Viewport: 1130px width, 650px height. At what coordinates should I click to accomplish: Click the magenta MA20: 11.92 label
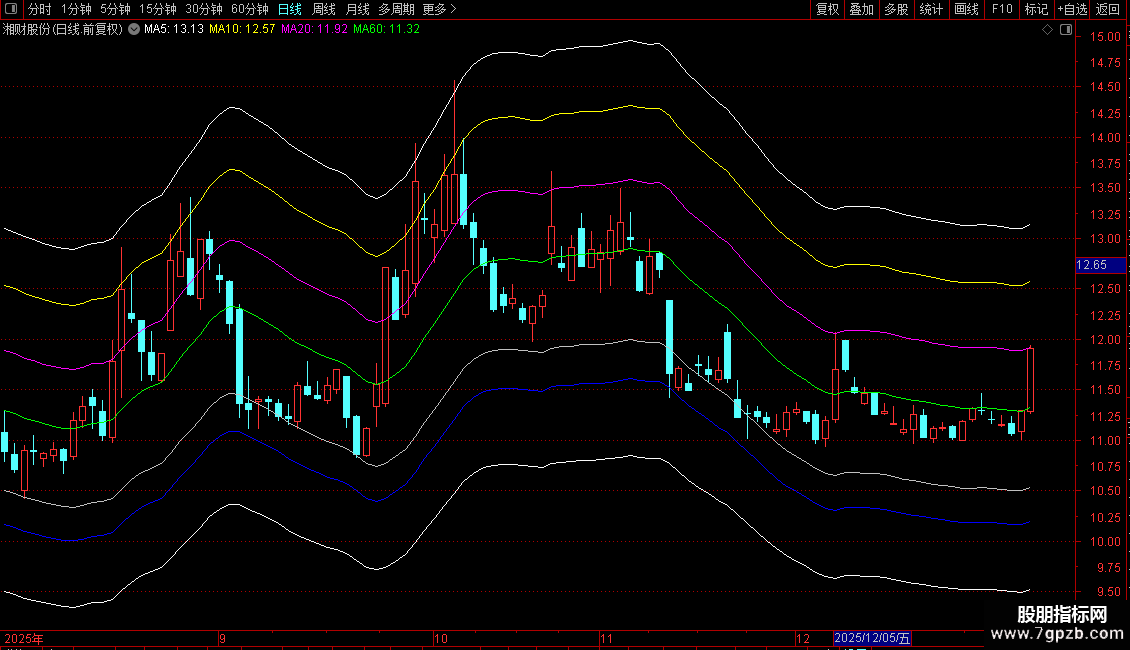tap(314, 29)
